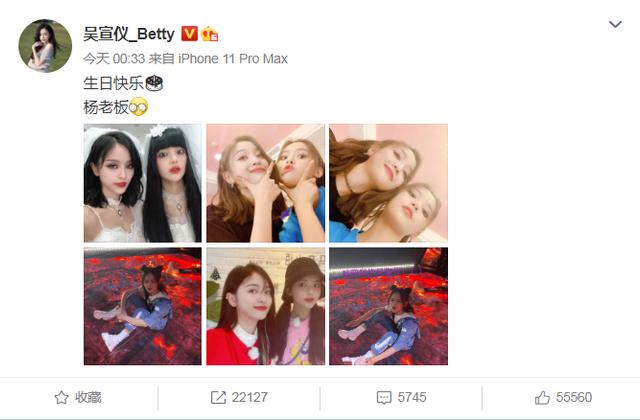Open the top-right tilted heads selfie
640x420 pixels.
tap(389, 183)
